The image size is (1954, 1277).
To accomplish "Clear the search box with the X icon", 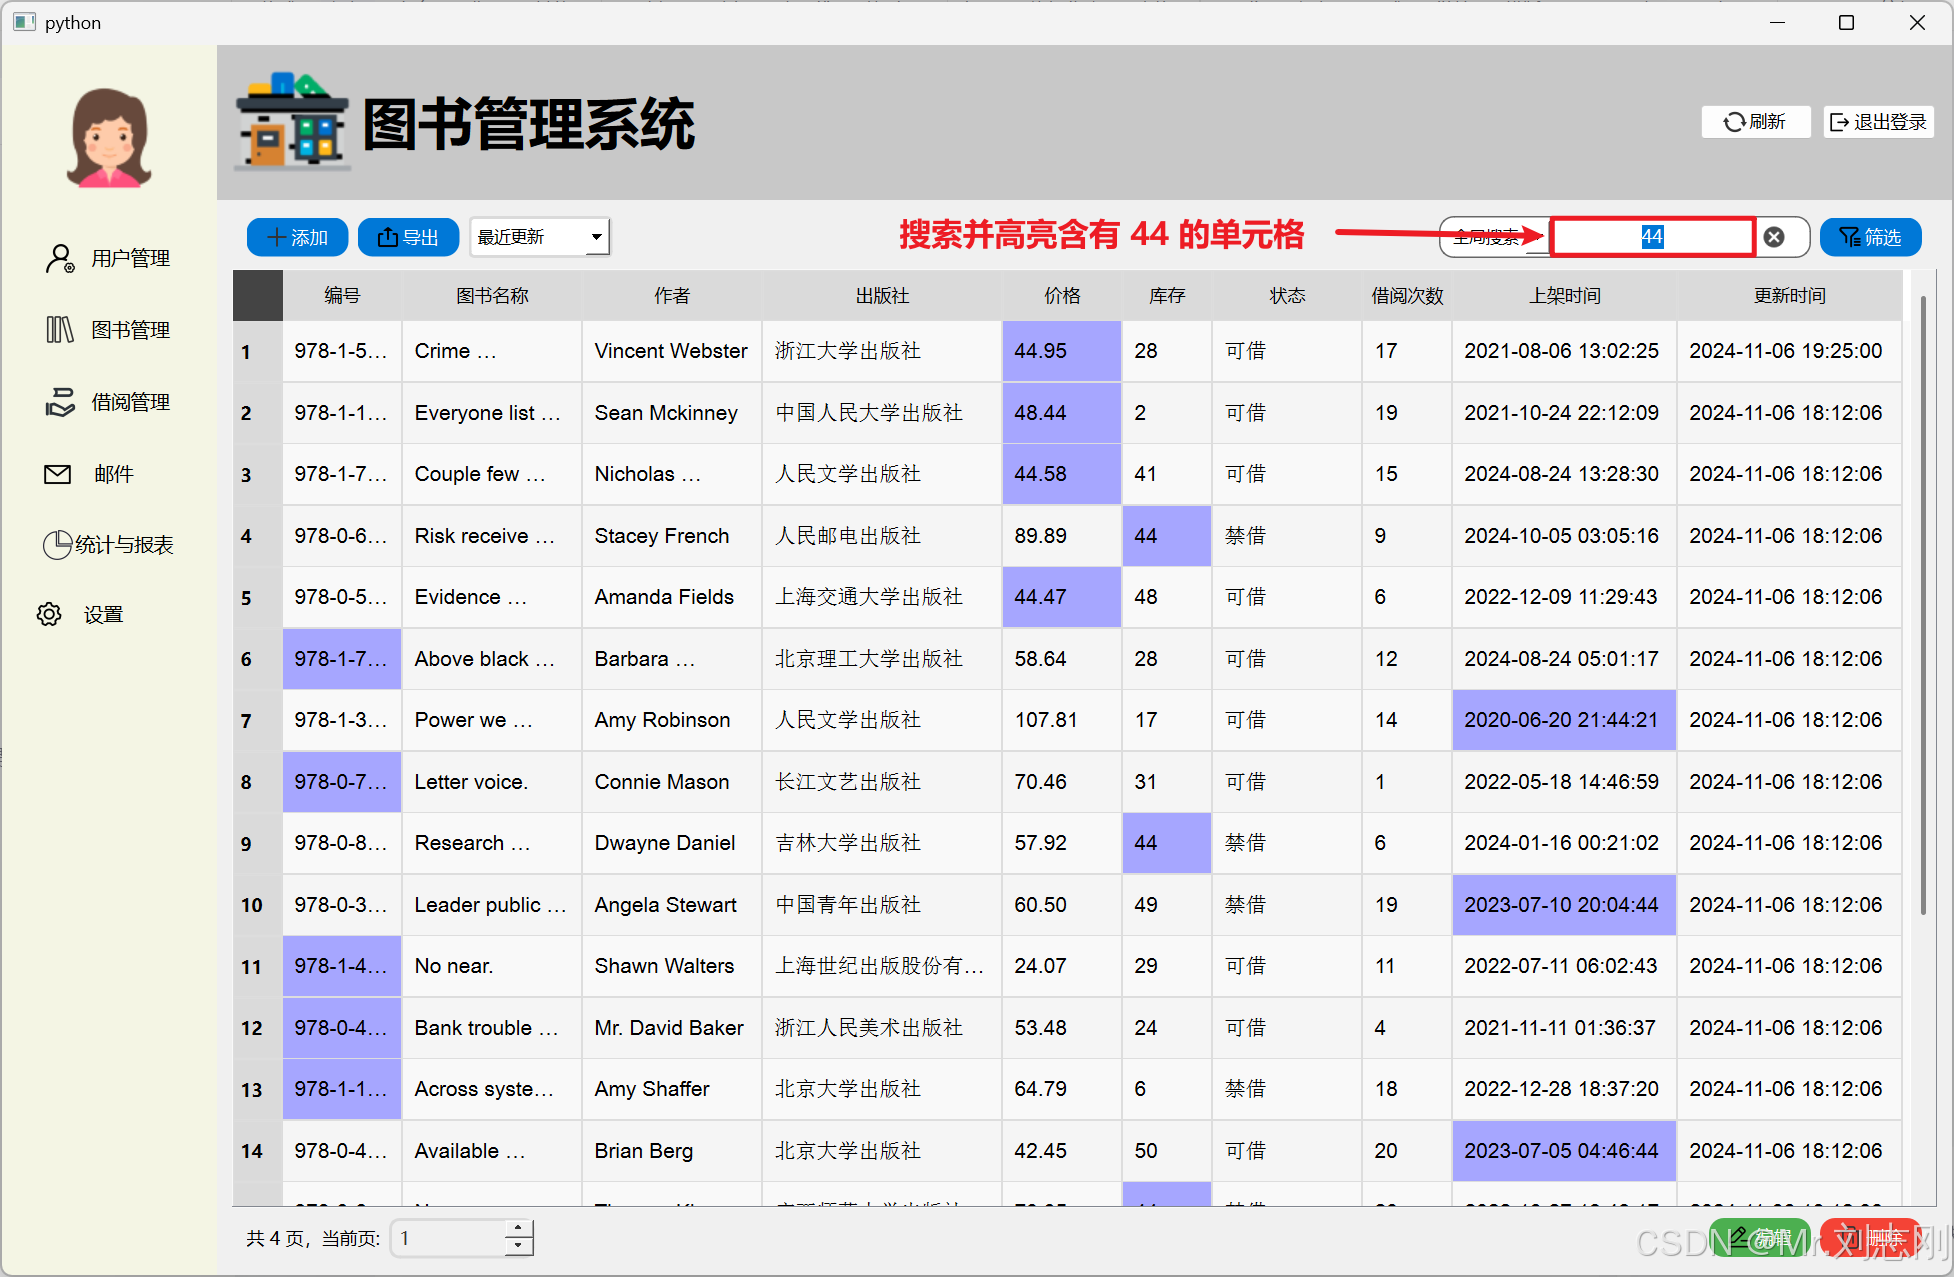I will (1774, 237).
